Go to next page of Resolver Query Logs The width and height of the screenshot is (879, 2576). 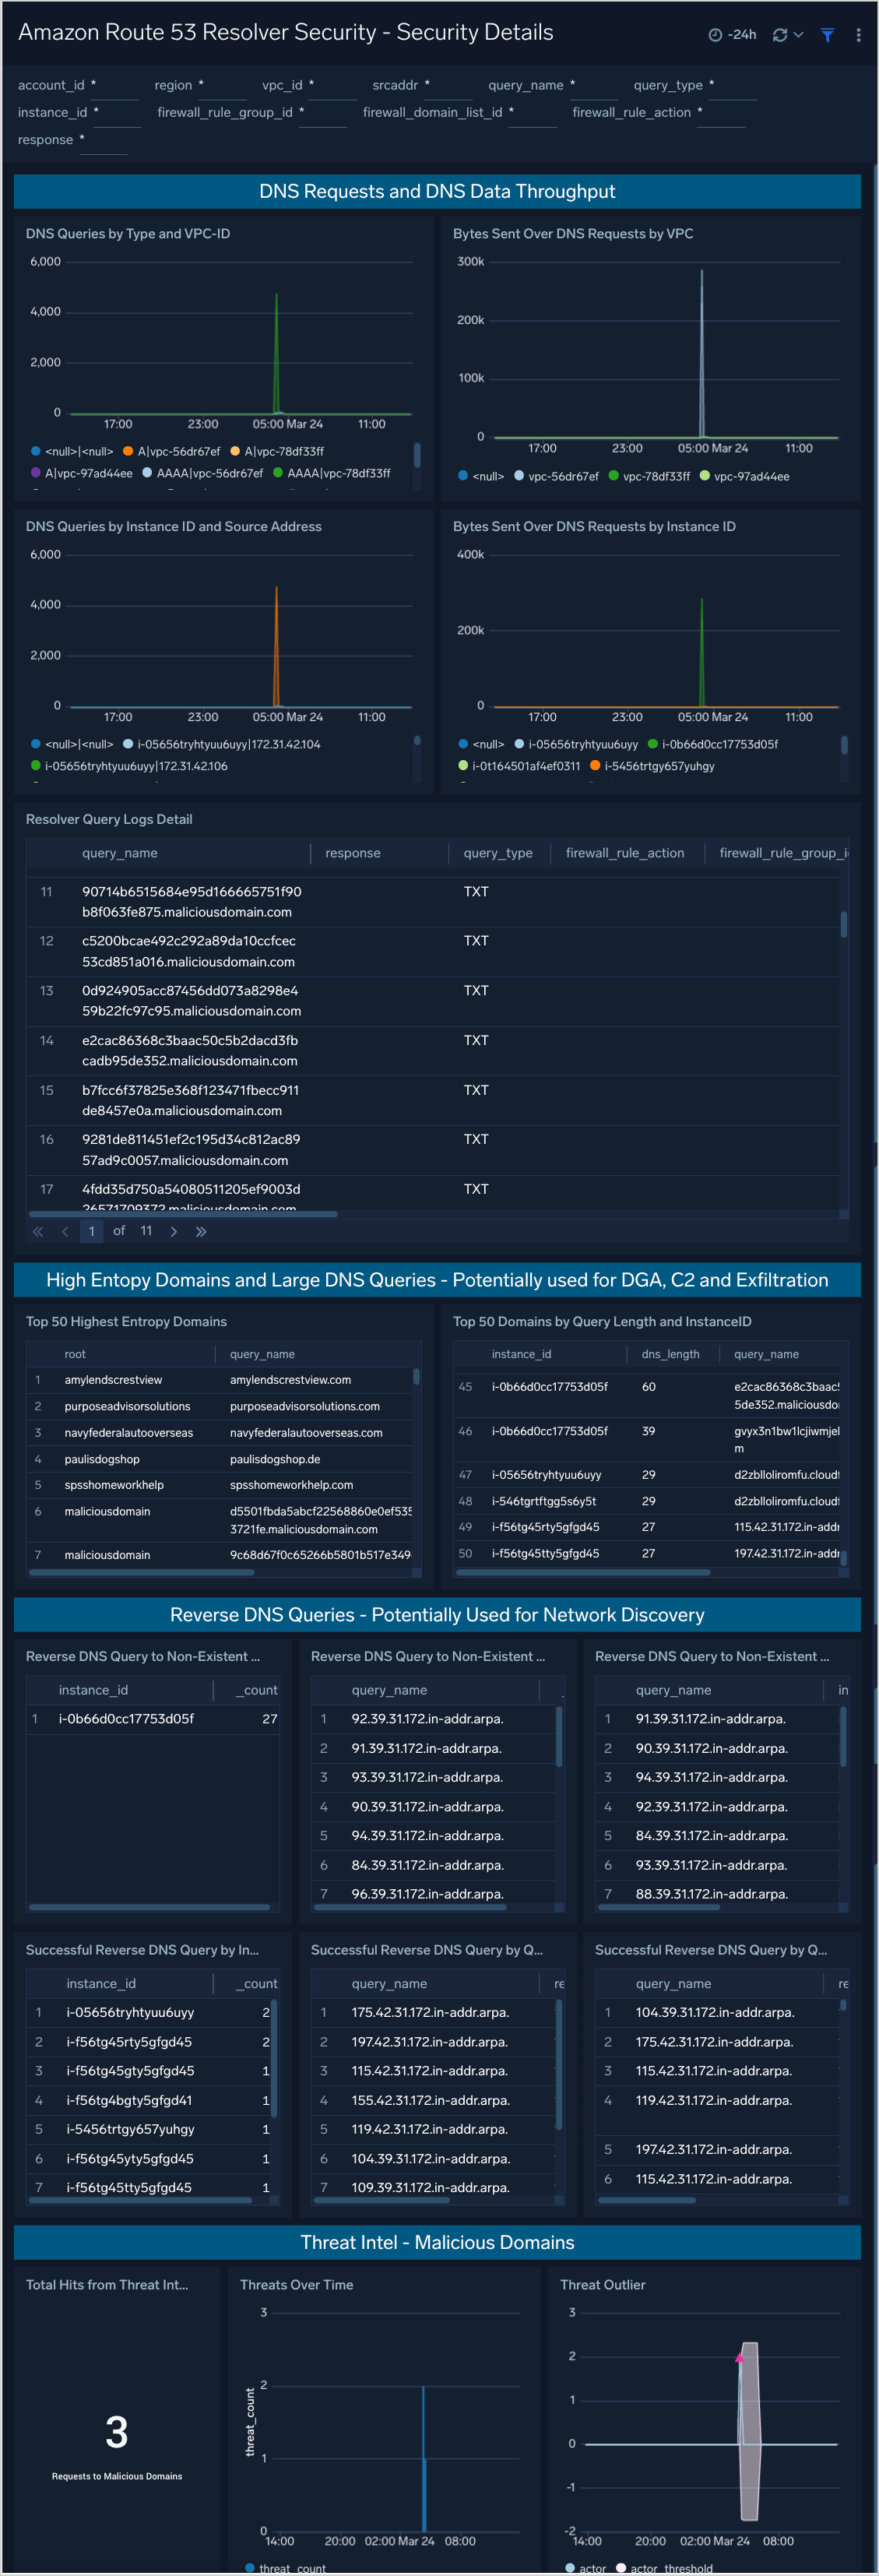(x=174, y=1231)
